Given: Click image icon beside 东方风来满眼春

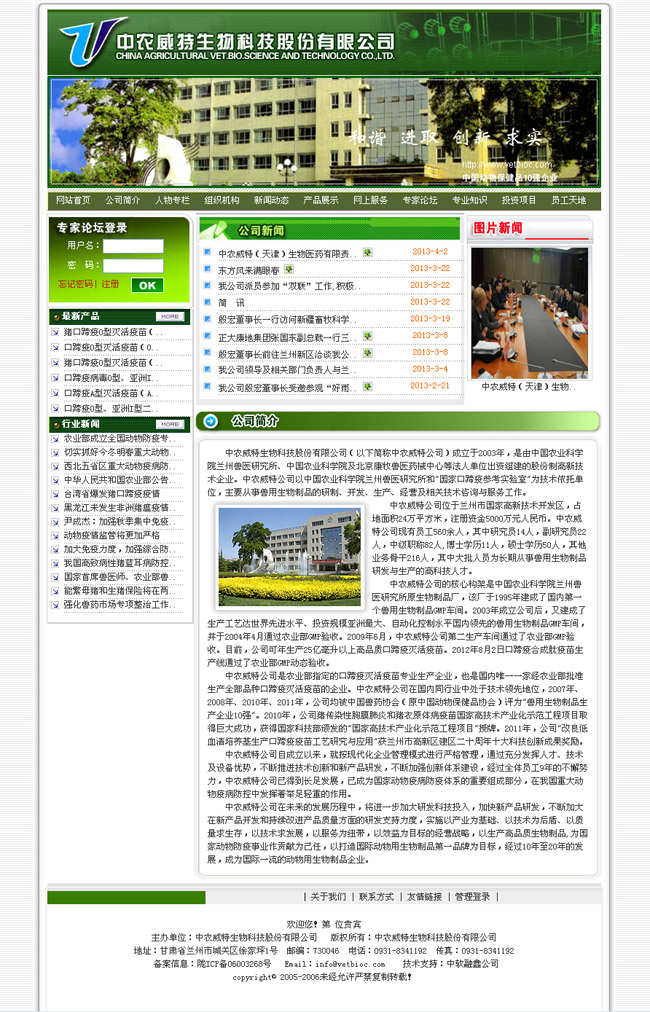Looking at the screenshot, I should [x=289, y=269].
